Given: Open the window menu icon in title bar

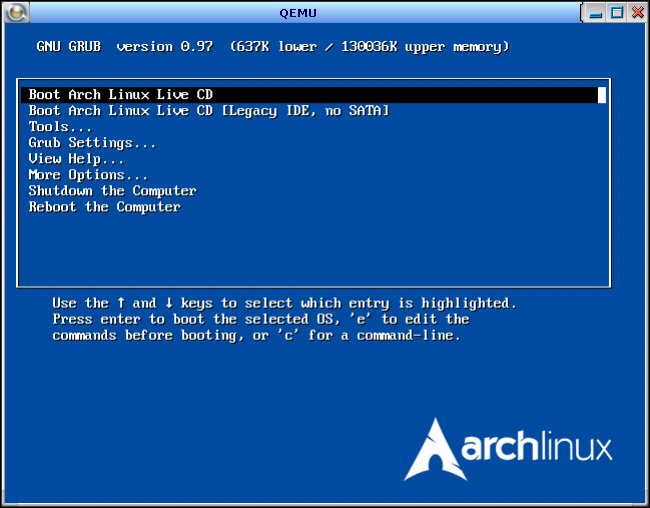Looking at the screenshot, I should click(x=13, y=12).
